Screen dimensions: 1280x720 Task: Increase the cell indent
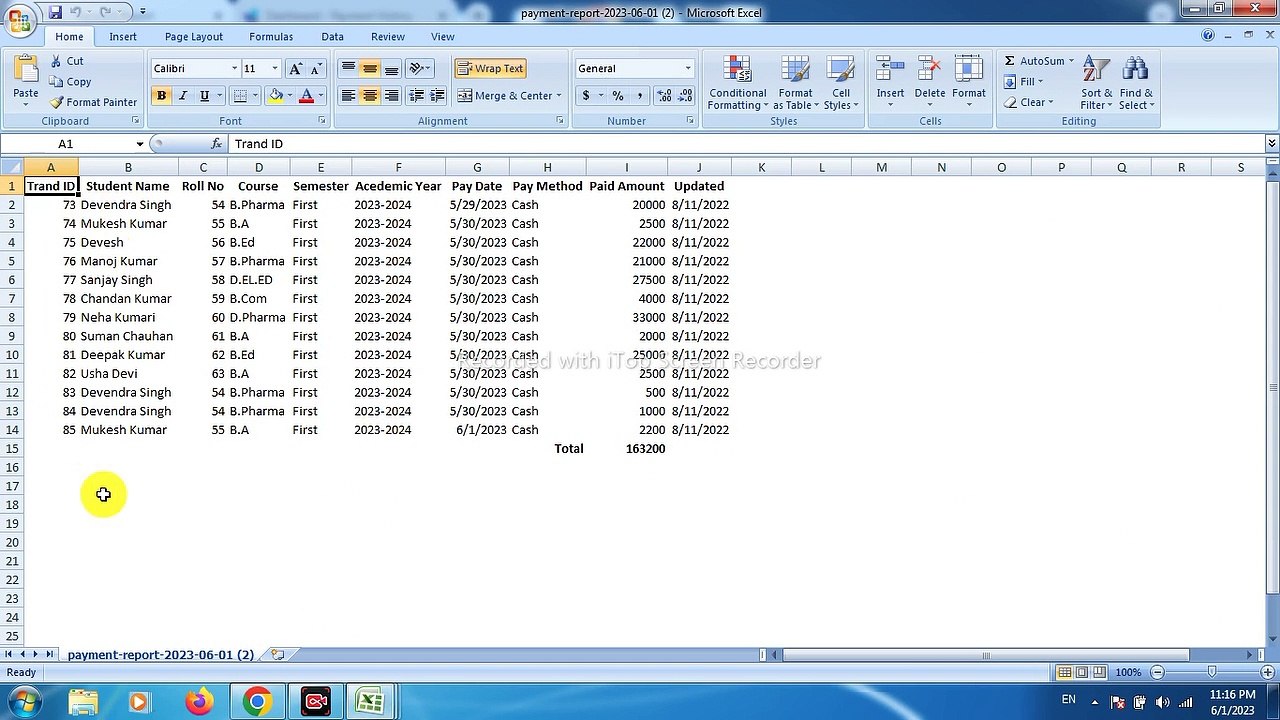pyautogui.click(x=437, y=96)
